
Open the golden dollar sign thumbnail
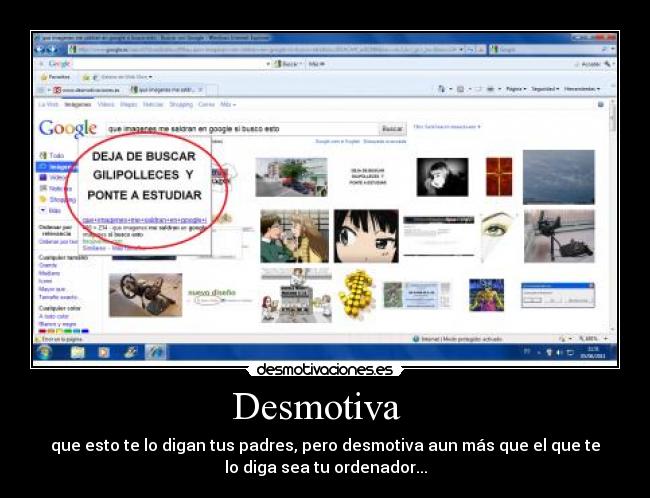tap(357, 295)
